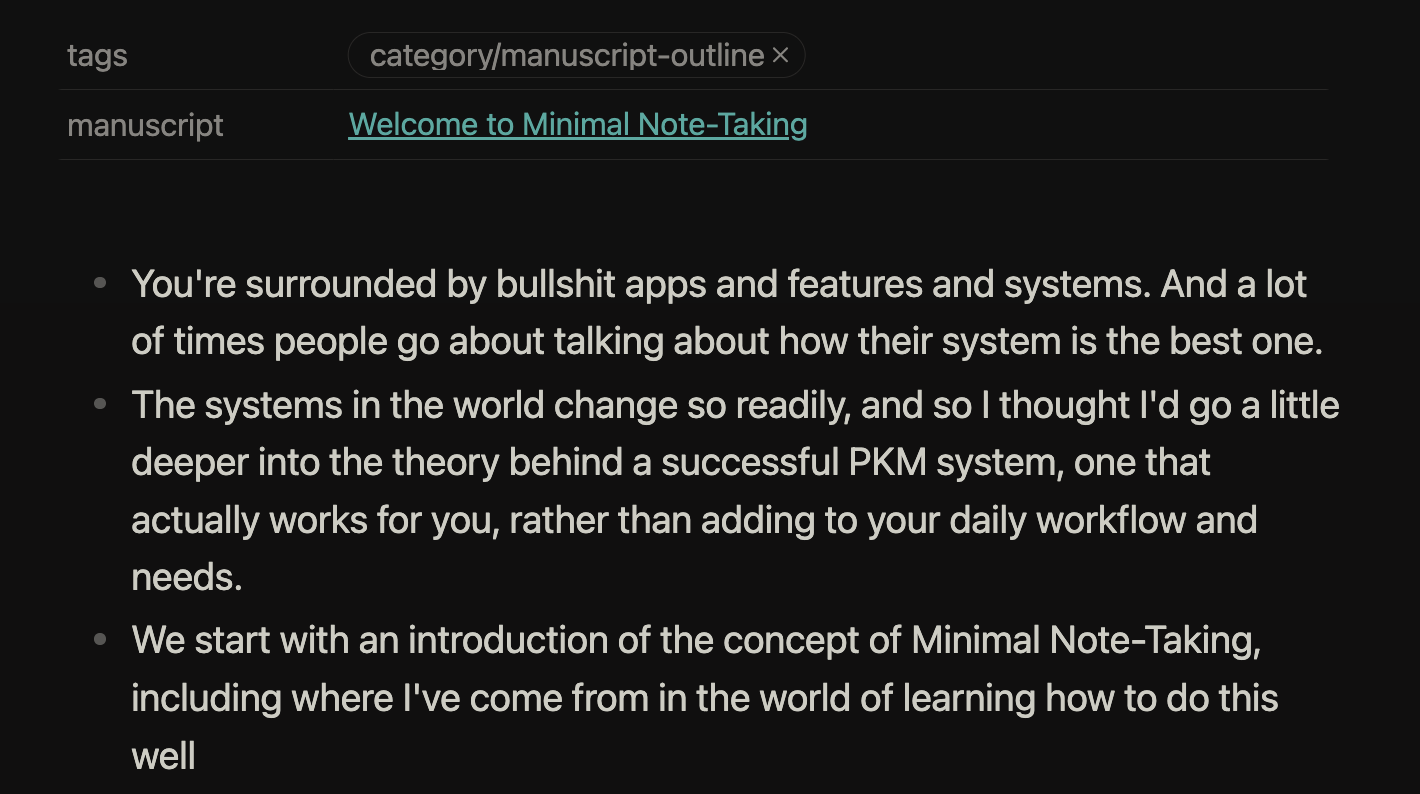The image size is (1420, 794).
Task: Click "Minimal Note-Taking," in the third bullet
Action: pos(1086,640)
